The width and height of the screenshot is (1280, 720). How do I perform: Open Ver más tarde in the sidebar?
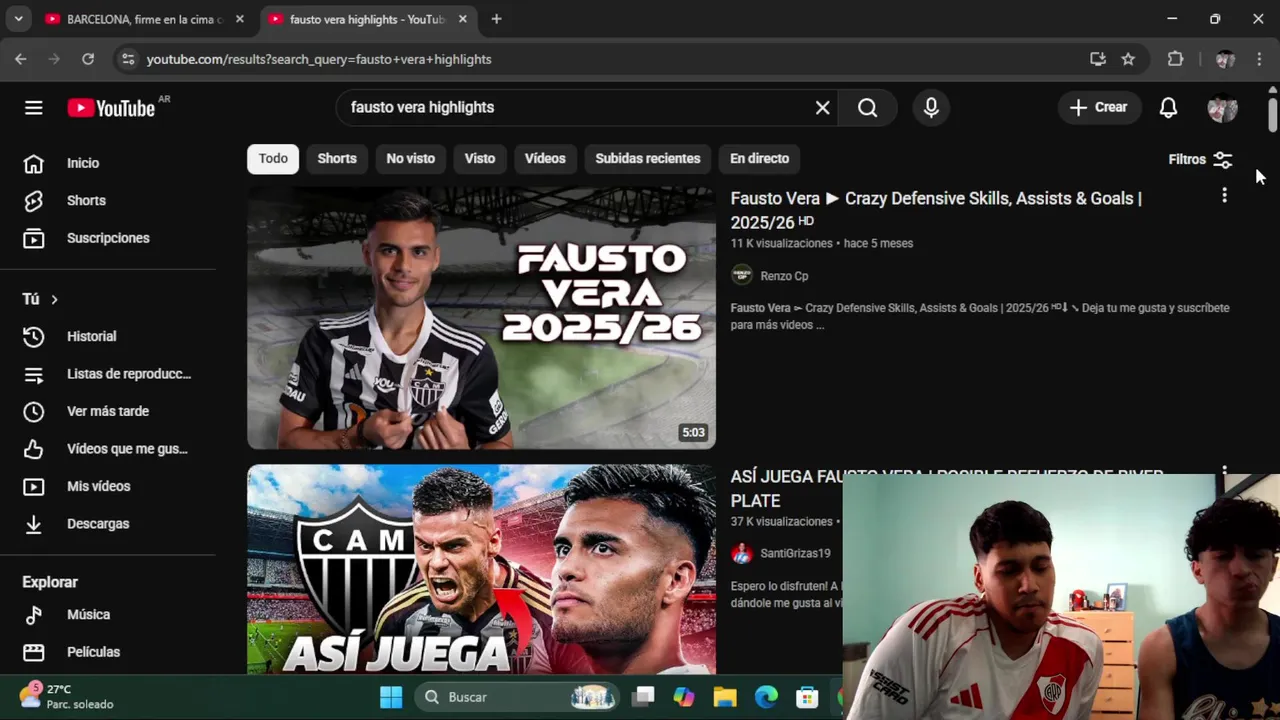point(108,411)
